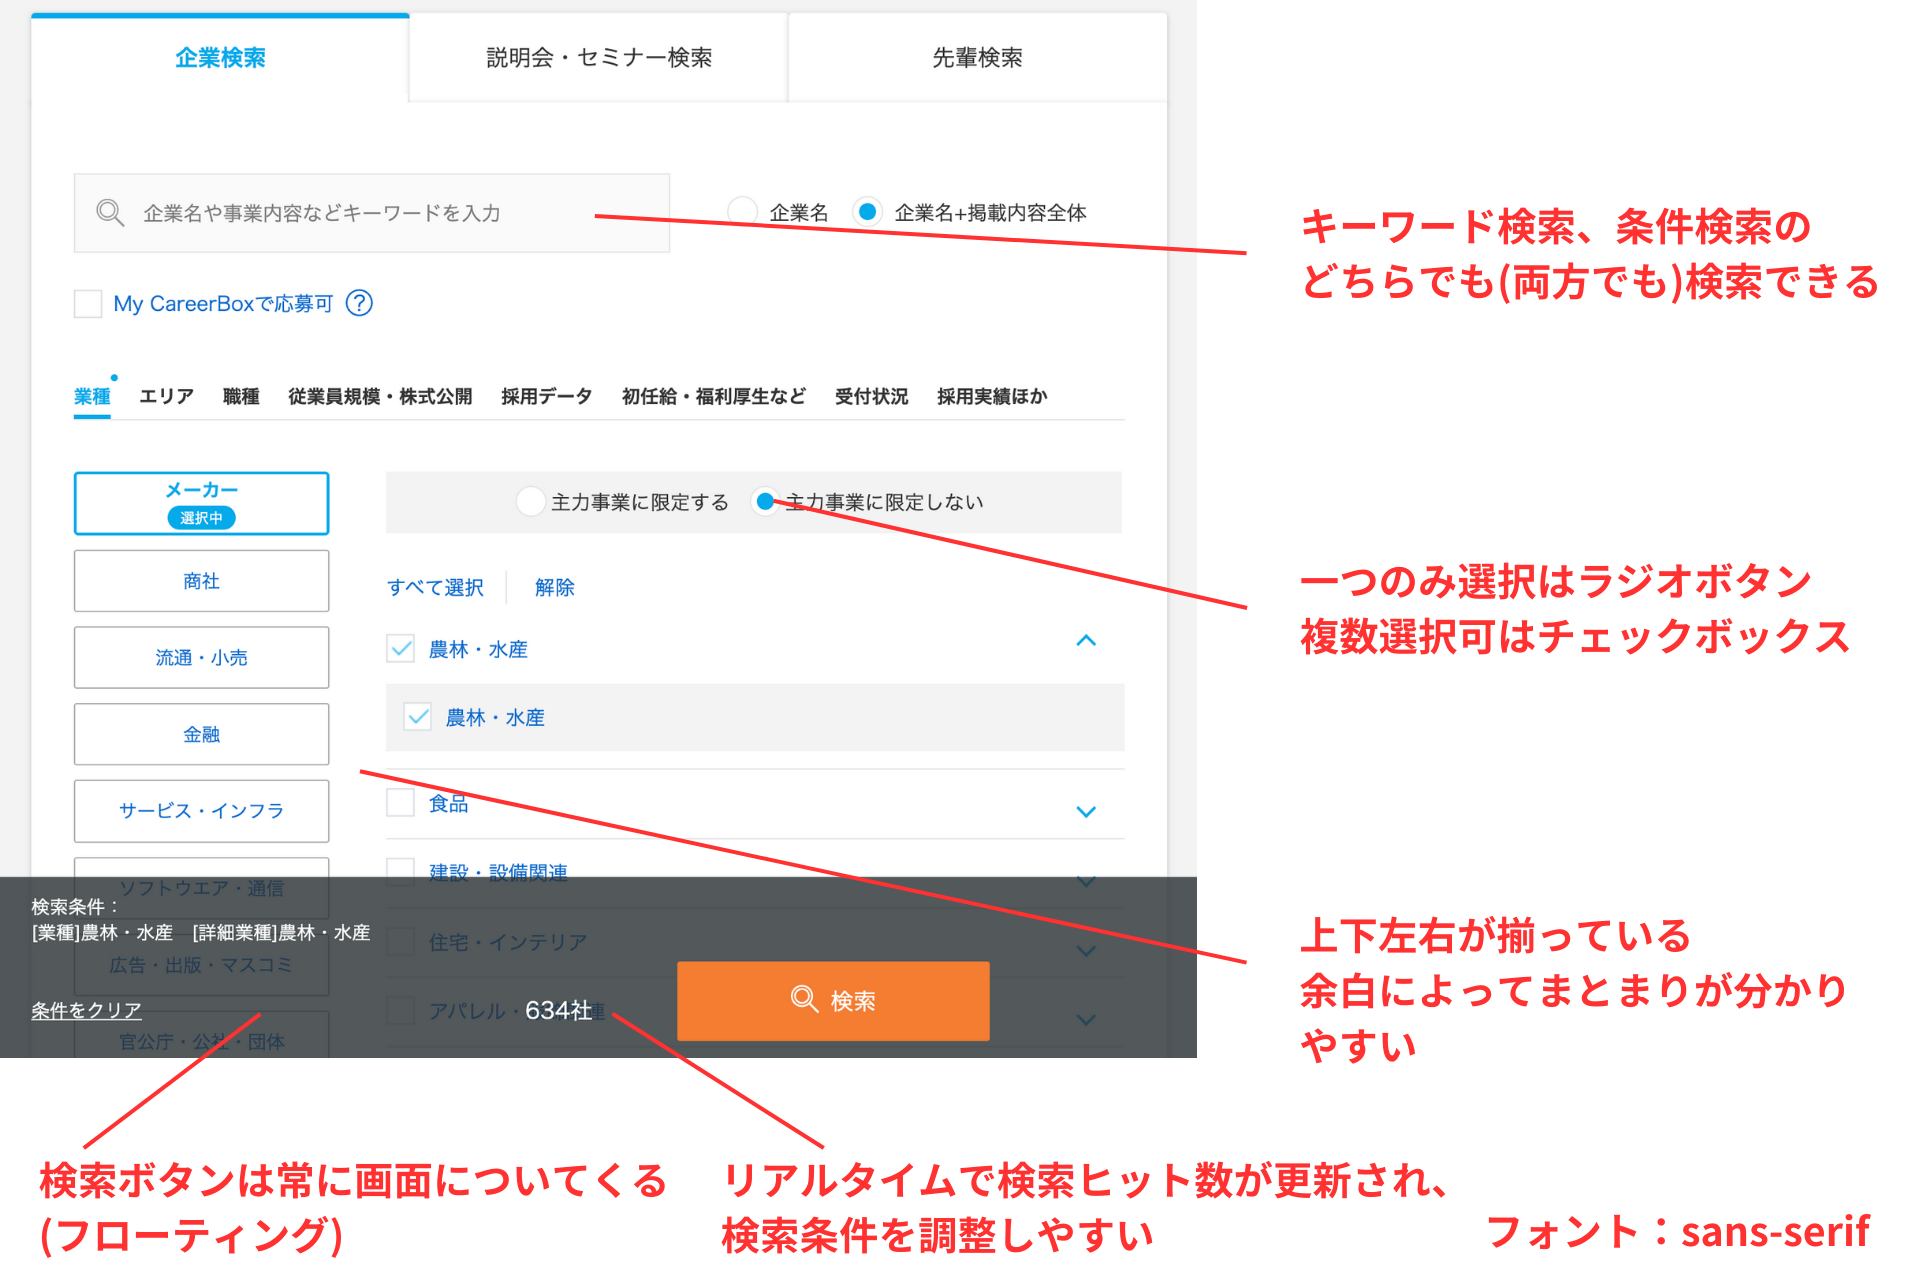Viewport: 1920px width, 1280px height.
Task: Open the 先輩検索 tab
Action: (x=977, y=58)
